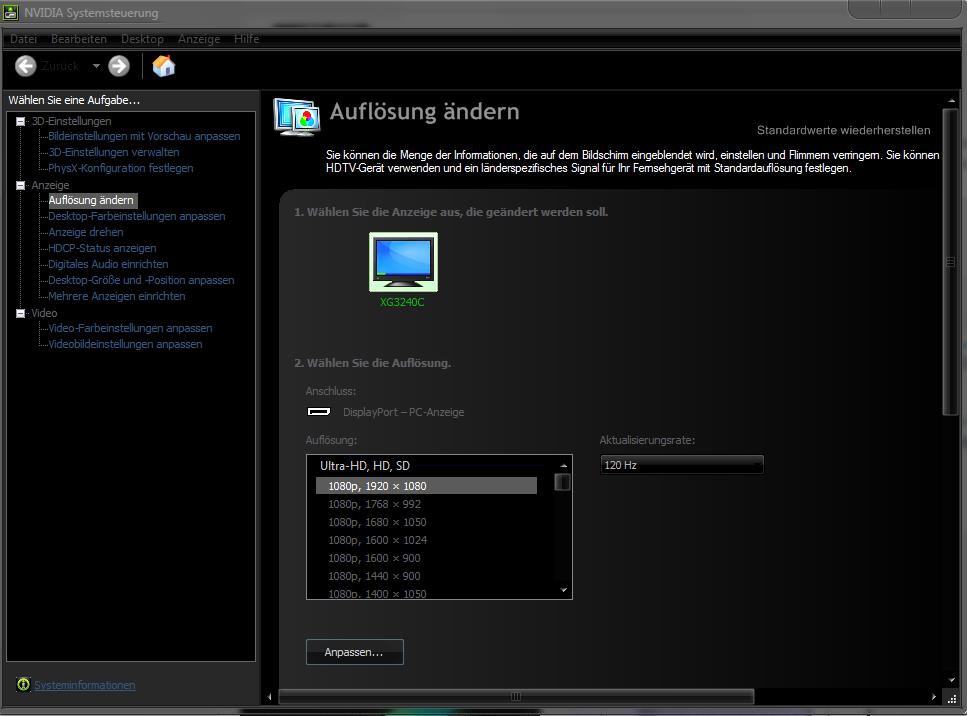Click the resolution list scroll-down arrow
This screenshot has width=967, height=716.
pos(563,590)
